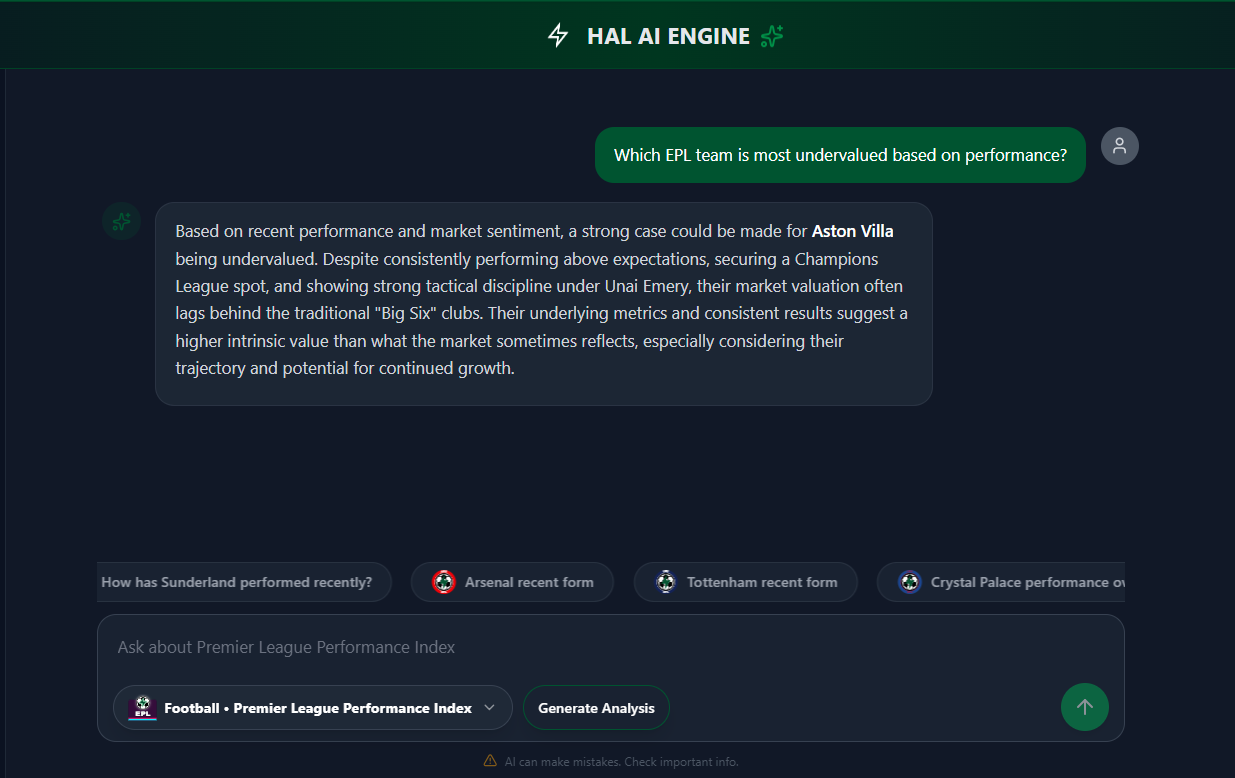Open the Premier League Performance Index selector
The width and height of the screenshot is (1235, 778).
pyautogui.click(x=312, y=707)
